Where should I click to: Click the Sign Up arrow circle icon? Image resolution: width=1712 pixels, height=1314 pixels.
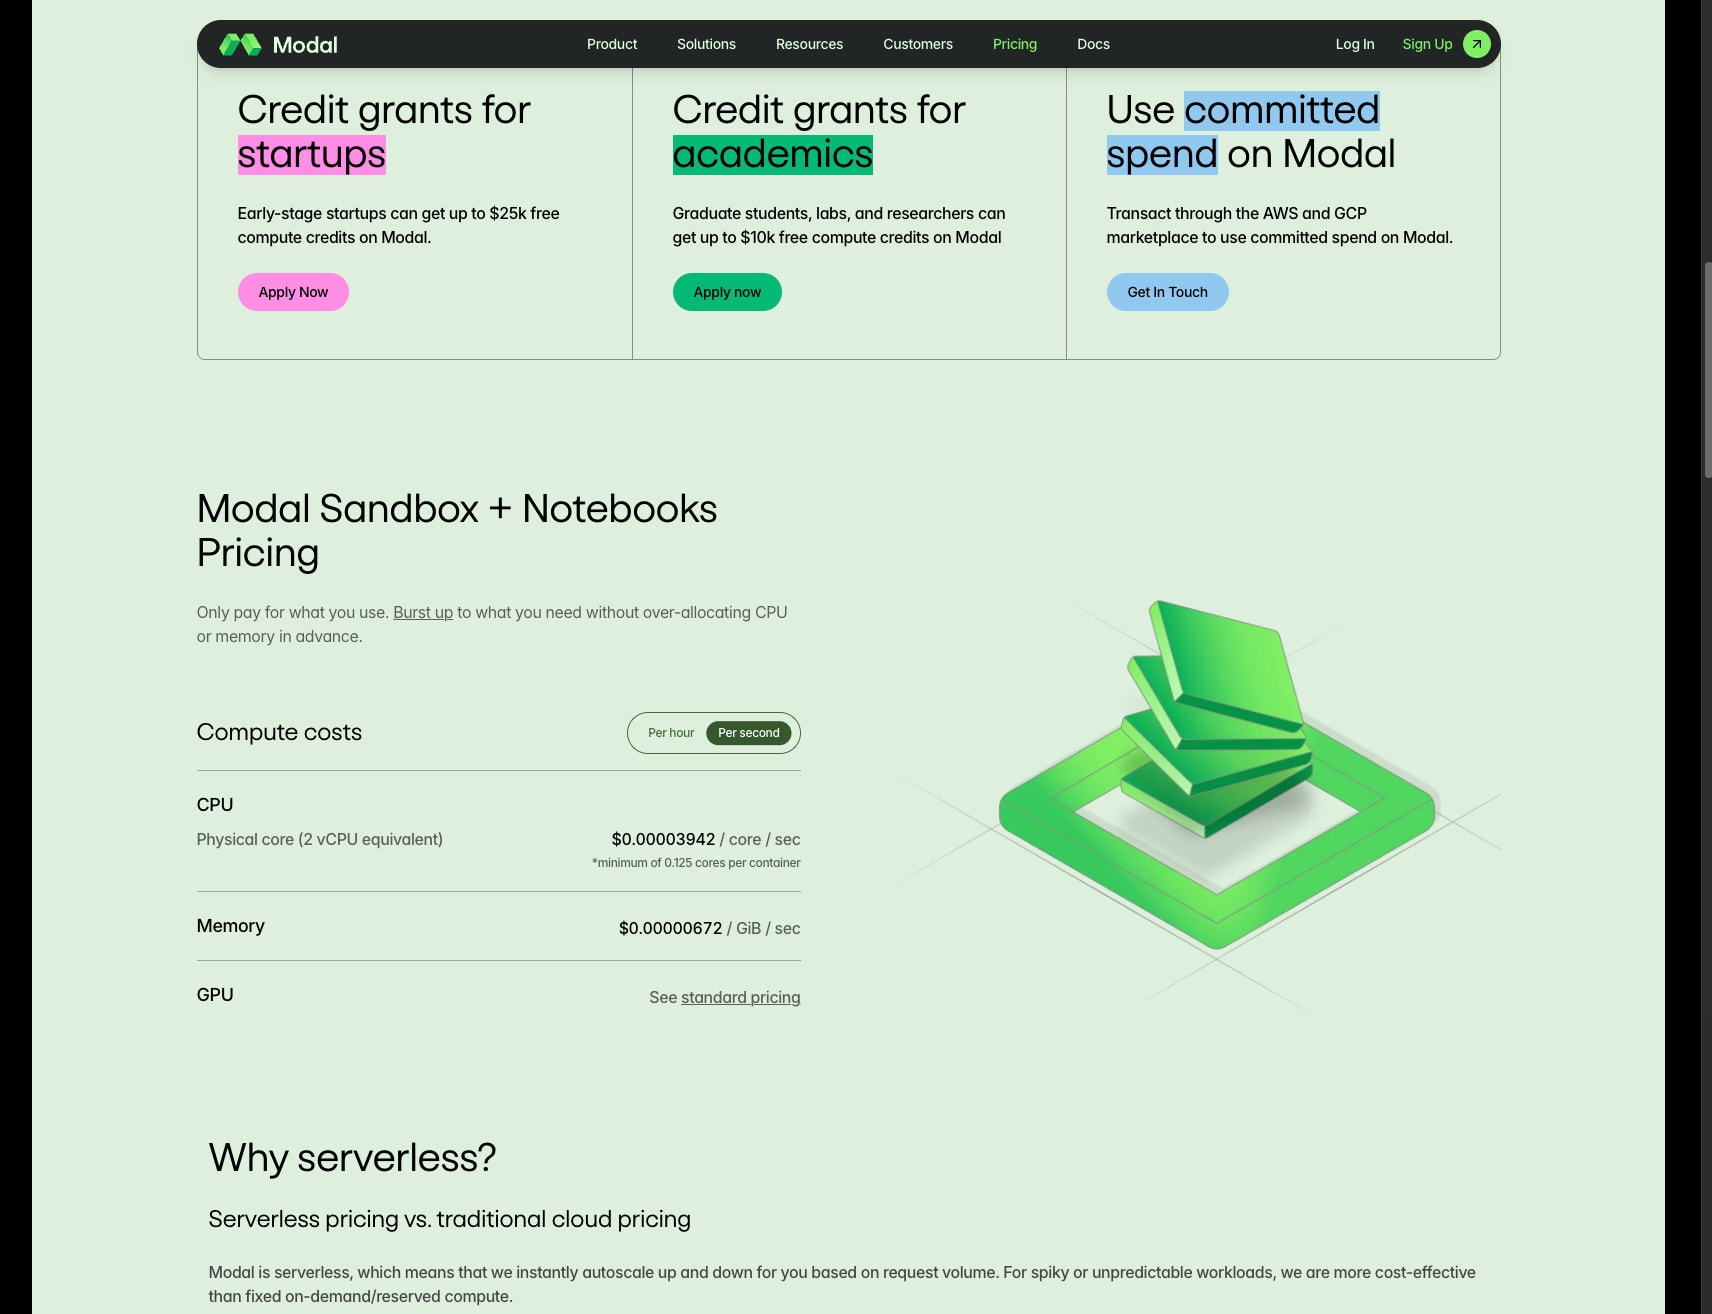tap(1476, 44)
